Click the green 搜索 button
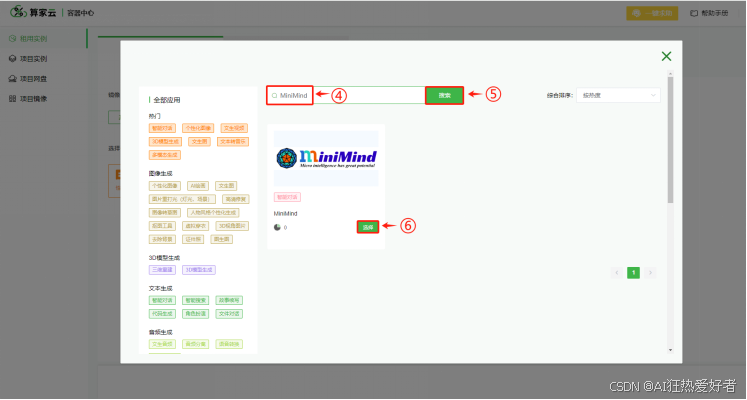 point(444,95)
